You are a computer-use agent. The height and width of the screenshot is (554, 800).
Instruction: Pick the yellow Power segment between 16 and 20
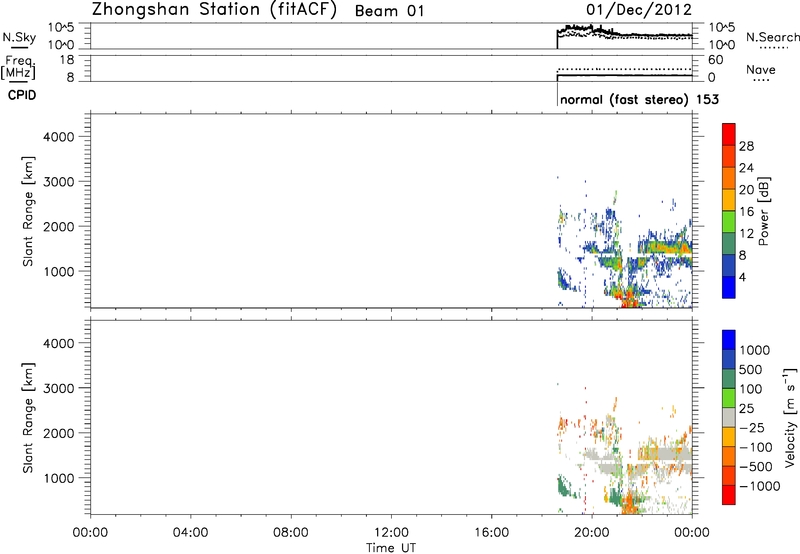(729, 200)
